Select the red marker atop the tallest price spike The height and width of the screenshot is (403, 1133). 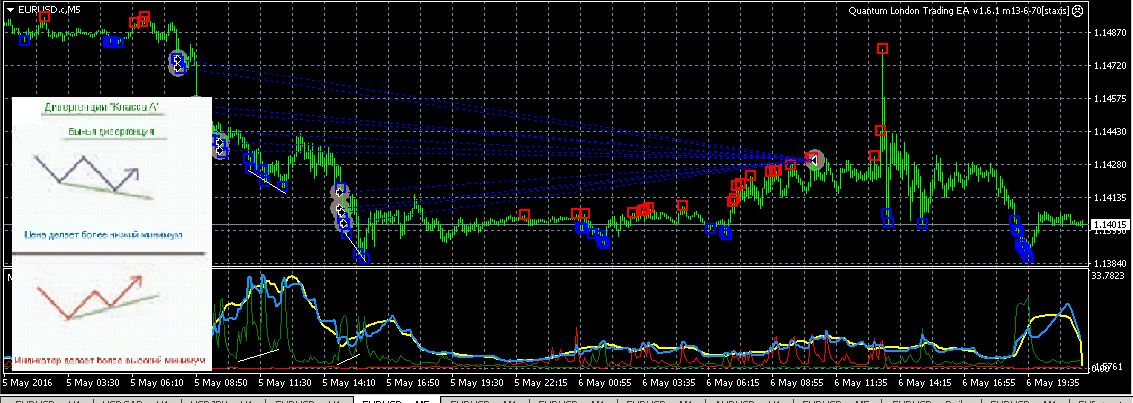click(882, 48)
